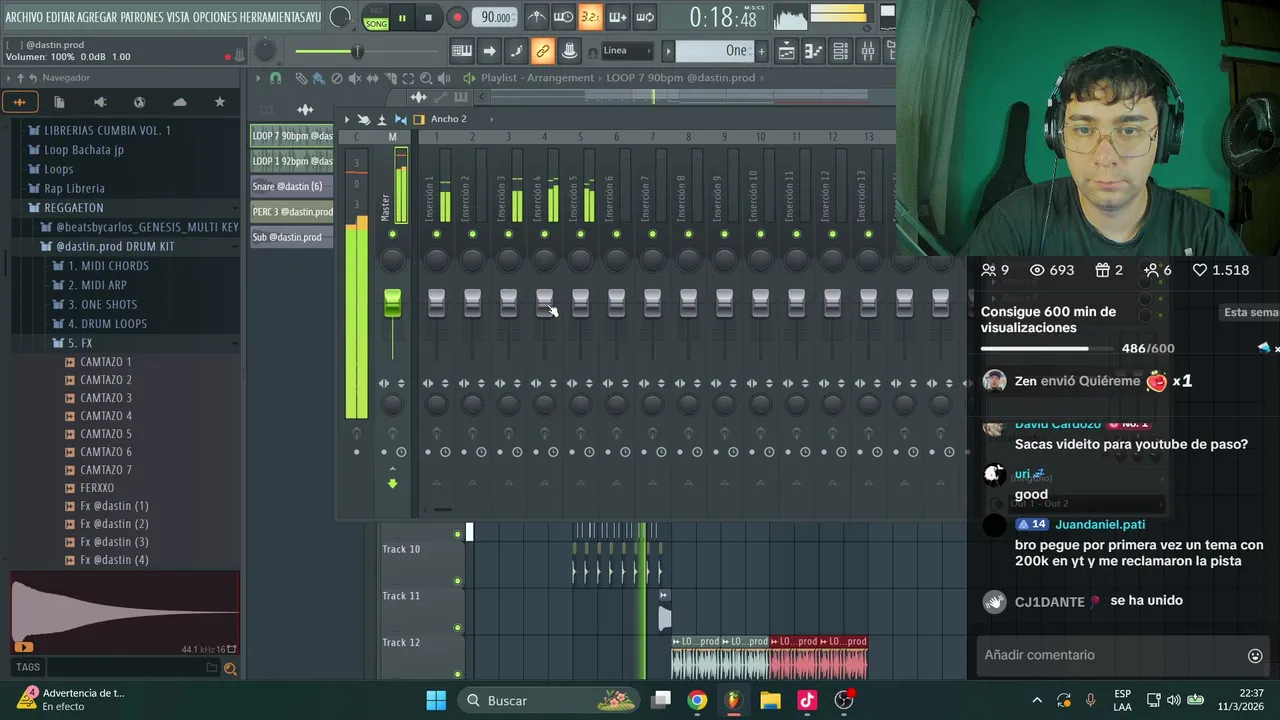
Task: Select the CAMTAZO 3 sample
Action: [x=106, y=398]
